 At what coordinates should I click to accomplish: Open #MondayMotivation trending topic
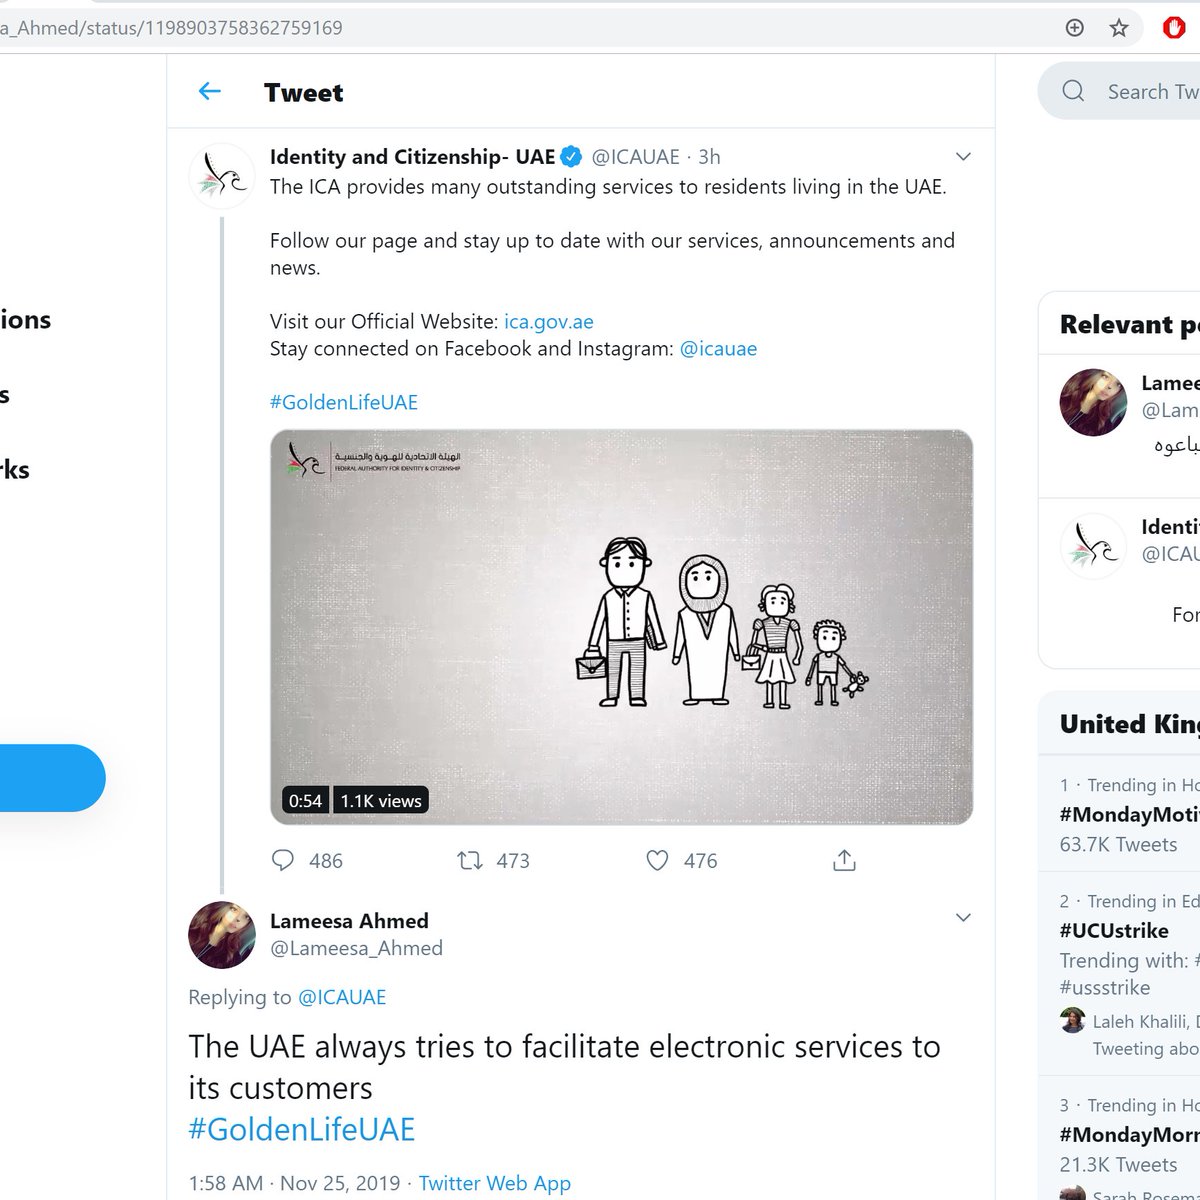[x=1129, y=815]
